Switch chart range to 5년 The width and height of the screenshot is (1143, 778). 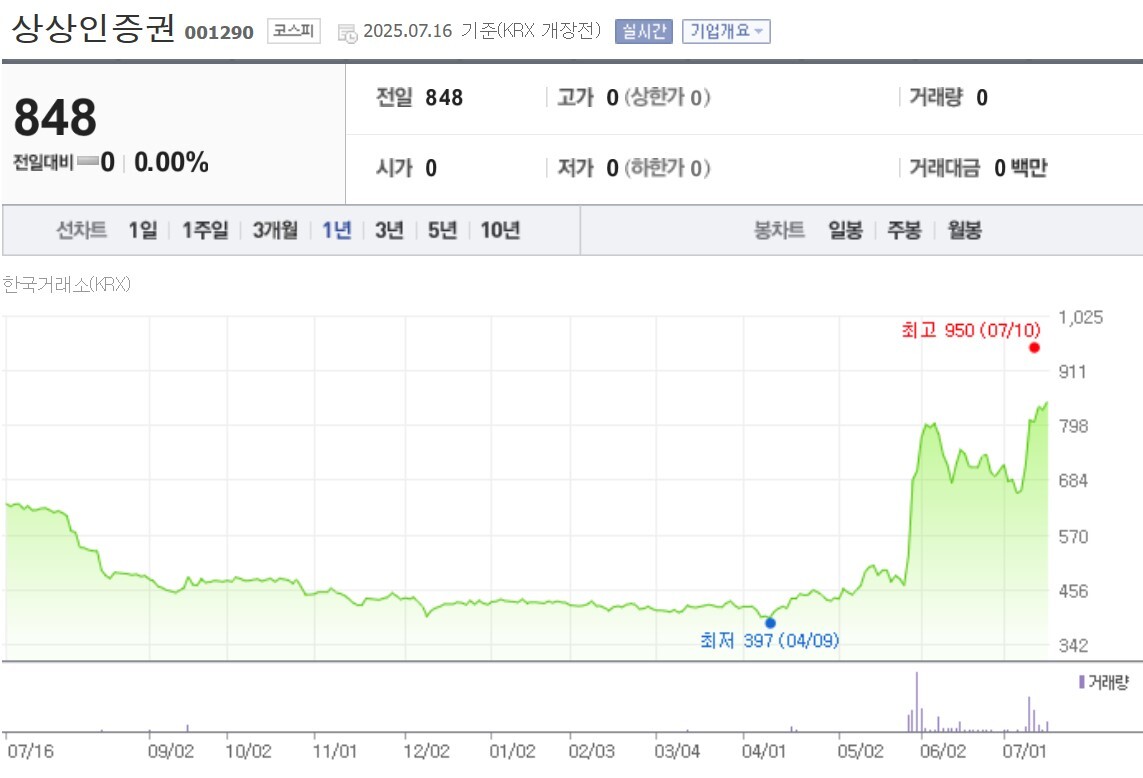(x=442, y=230)
